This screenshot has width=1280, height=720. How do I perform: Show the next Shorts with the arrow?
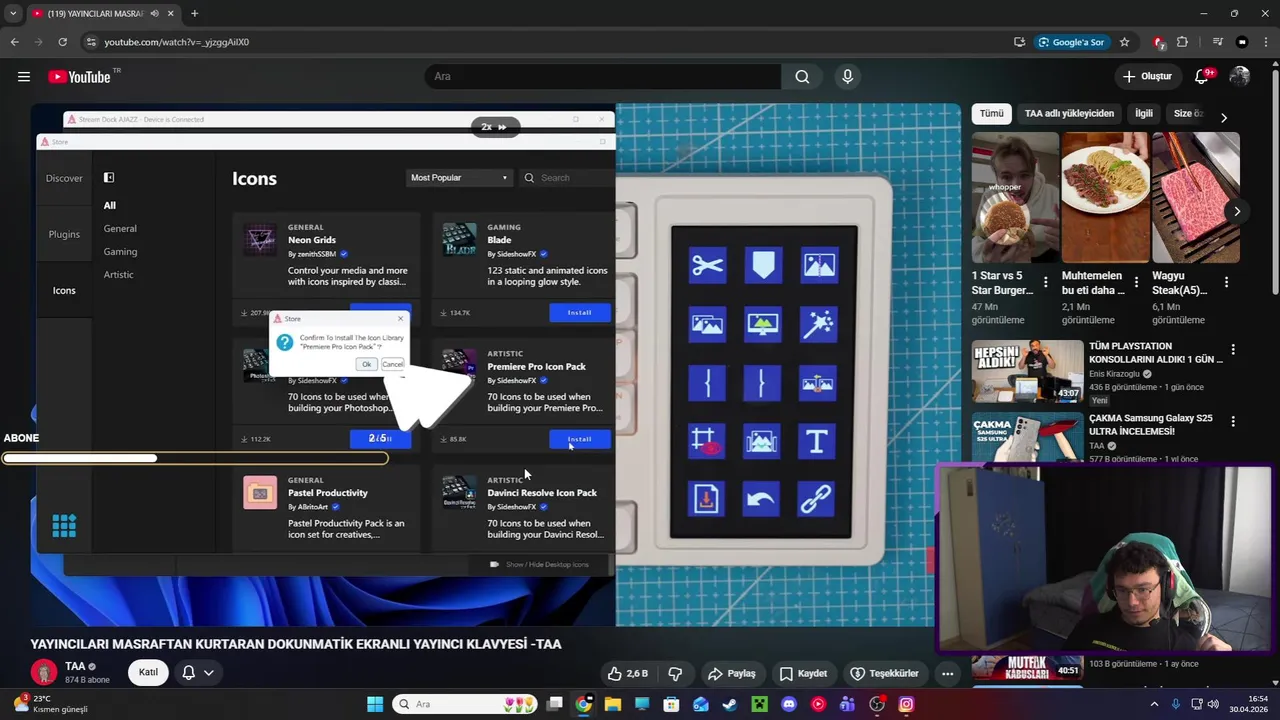1237,211
